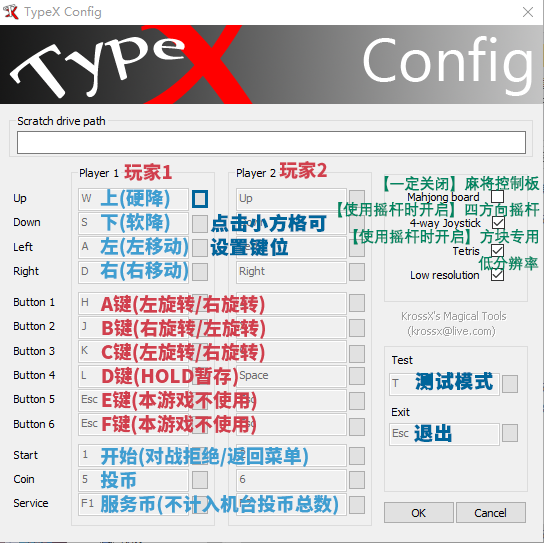The image size is (544, 543).
Task: Click Player 1 Start field showing 1
Action: [133, 455]
